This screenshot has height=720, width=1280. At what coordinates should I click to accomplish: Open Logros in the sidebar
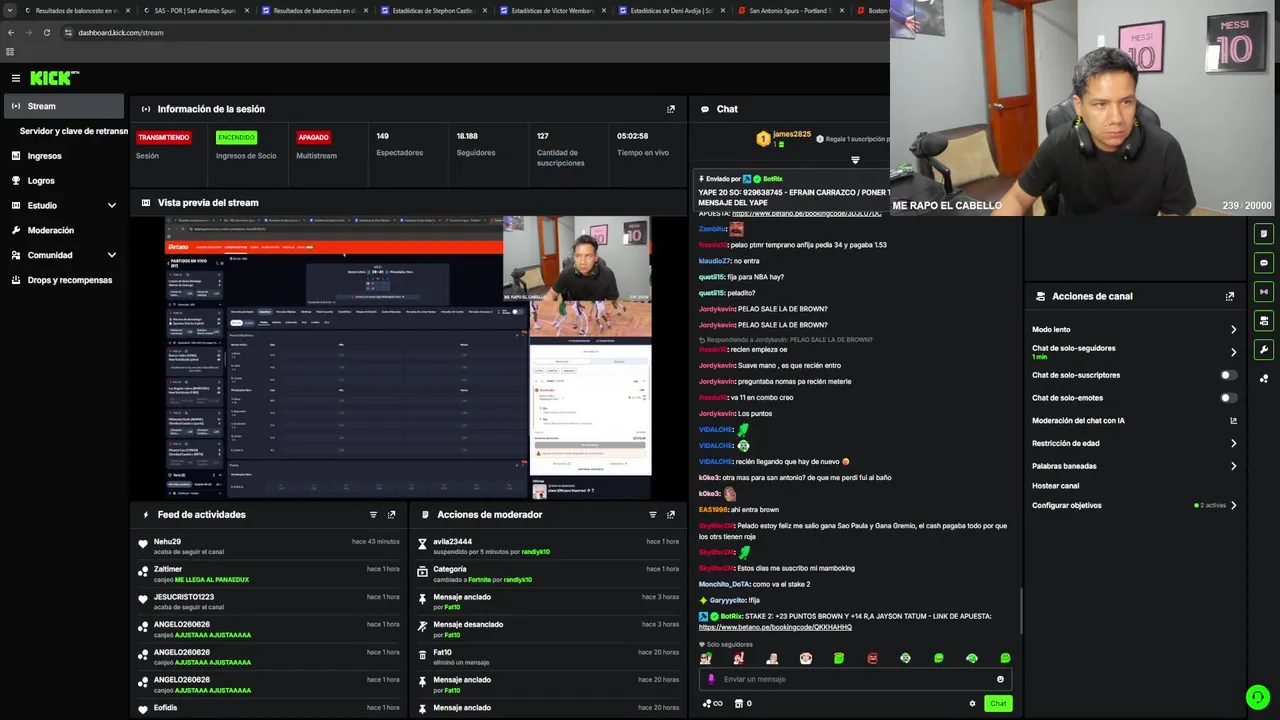coord(41,181)
